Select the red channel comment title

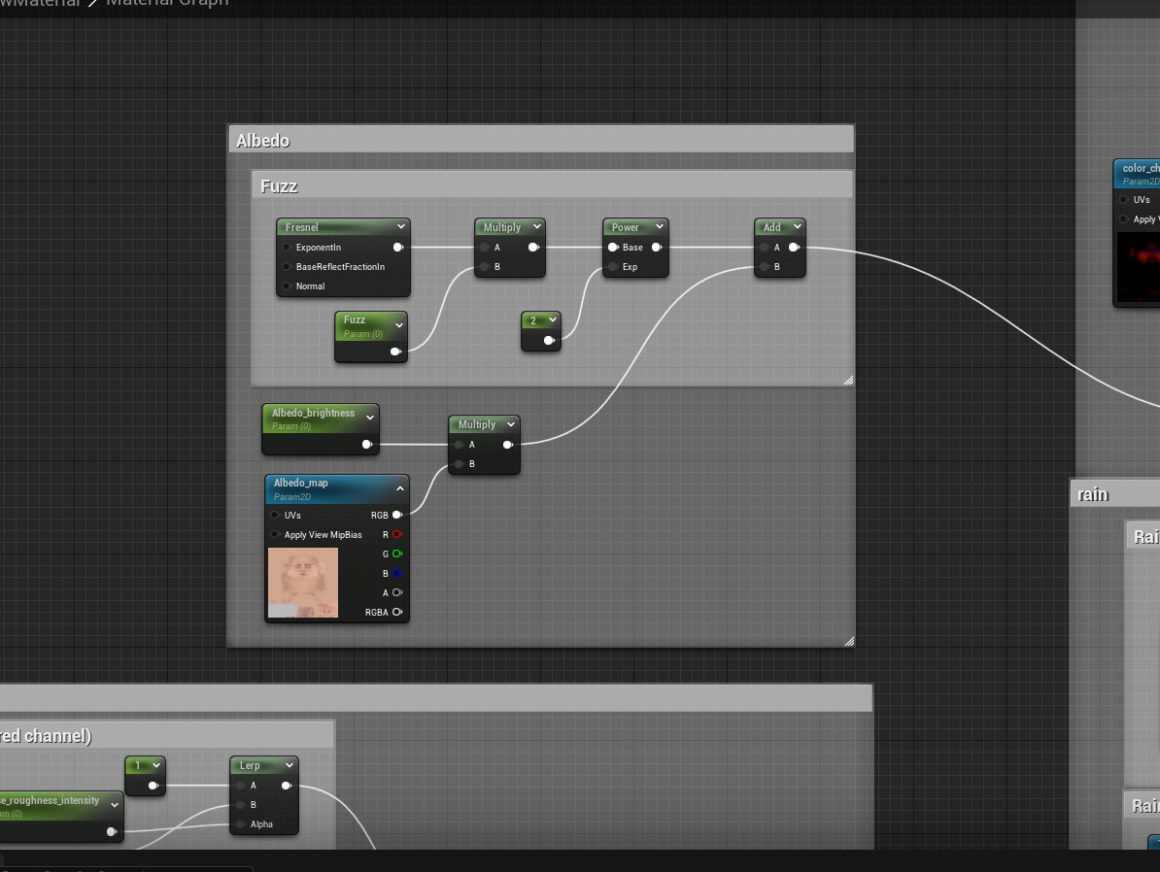pyautogui.click(x=46, y=736)
